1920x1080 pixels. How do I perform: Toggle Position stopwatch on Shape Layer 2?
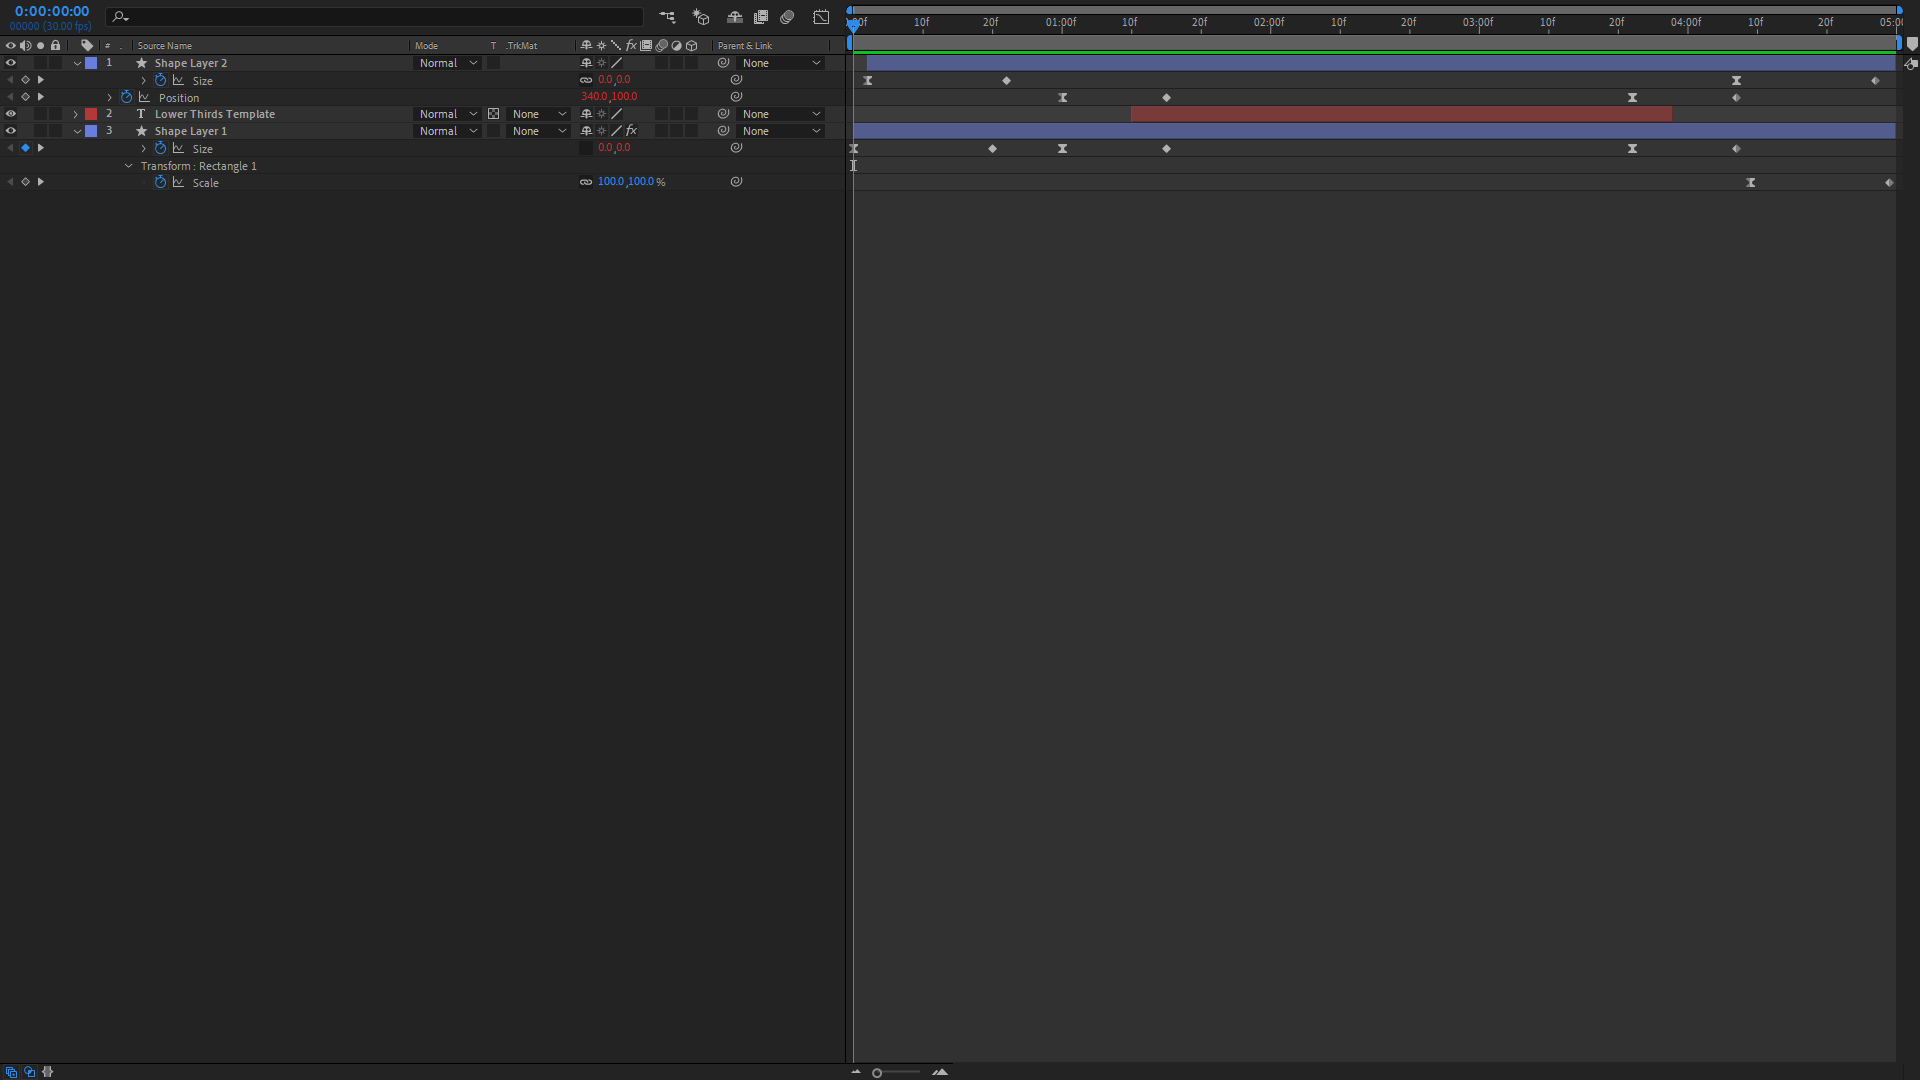[126, 98]
